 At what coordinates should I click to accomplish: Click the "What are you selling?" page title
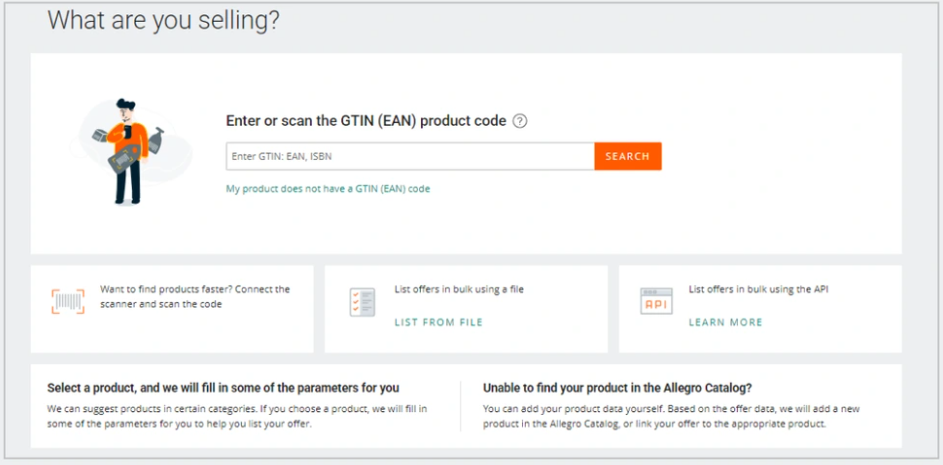[163, 21]
